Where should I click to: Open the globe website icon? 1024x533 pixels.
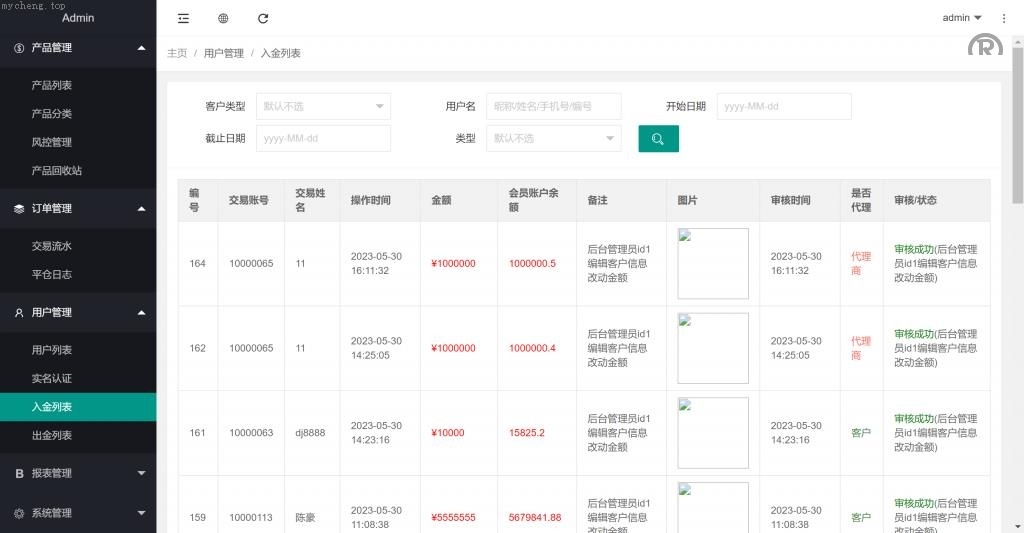pos(223,18)
